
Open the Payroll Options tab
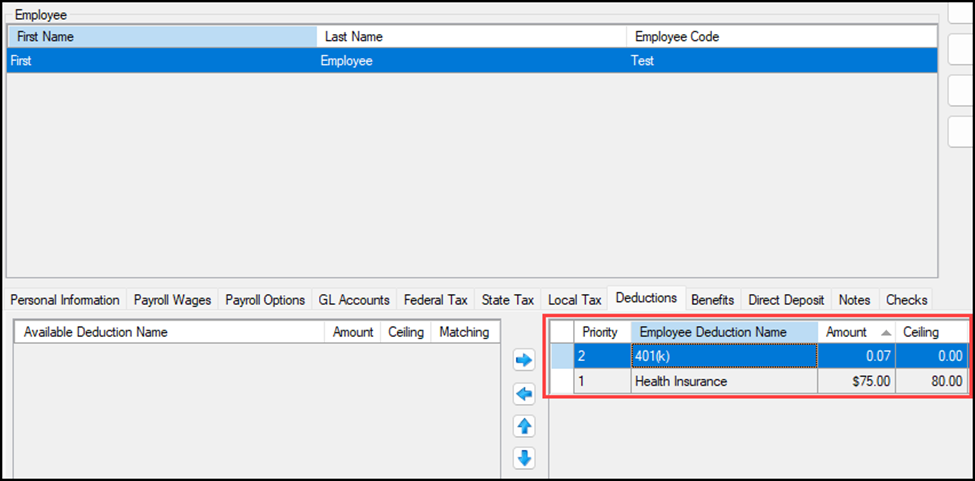click(x=264, y=300)
